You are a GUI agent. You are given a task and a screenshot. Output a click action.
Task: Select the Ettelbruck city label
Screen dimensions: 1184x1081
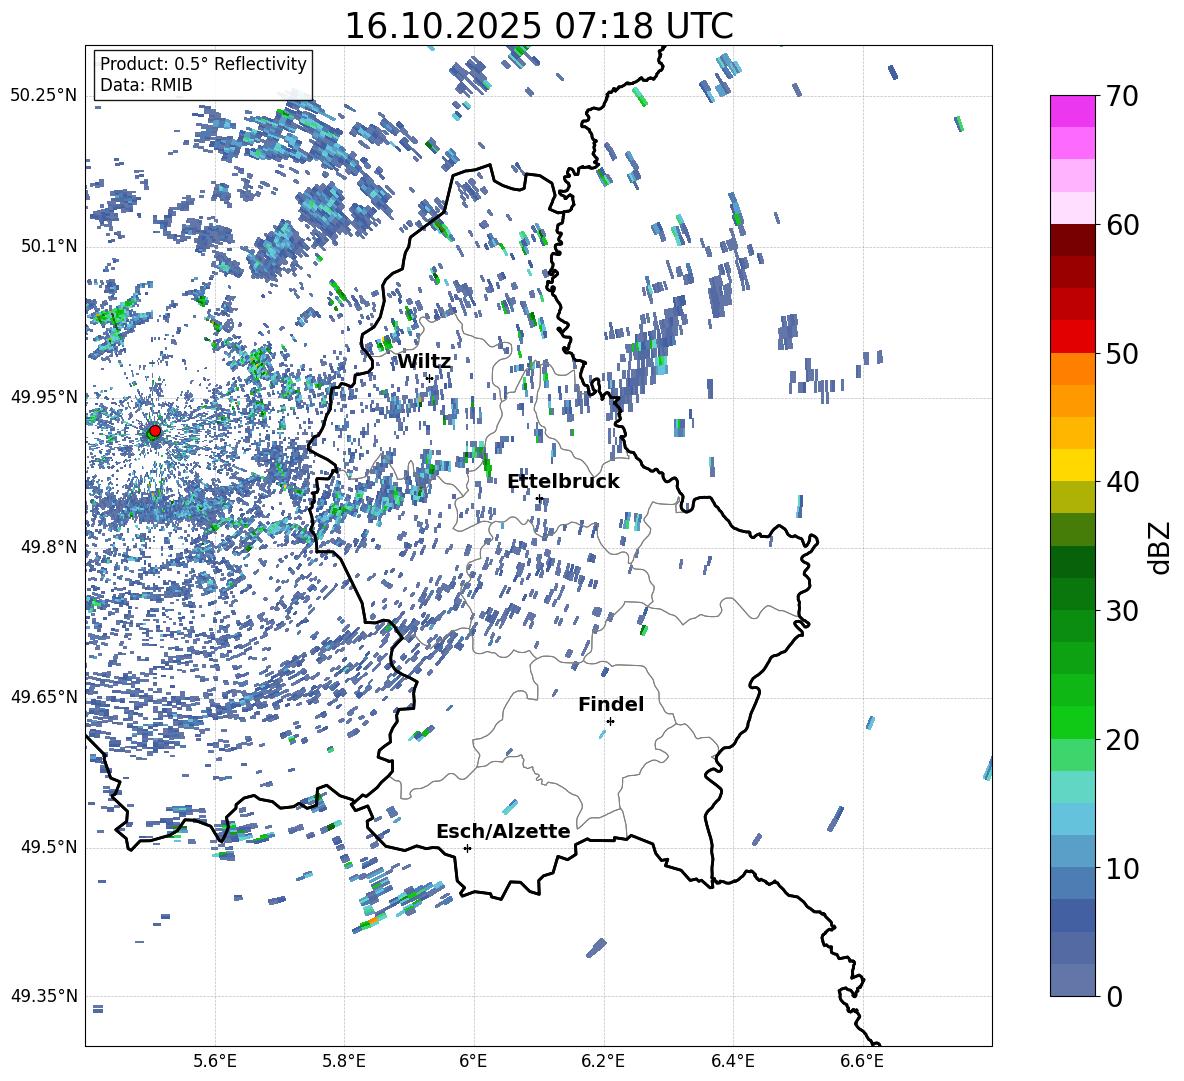[x=563, y=481]
